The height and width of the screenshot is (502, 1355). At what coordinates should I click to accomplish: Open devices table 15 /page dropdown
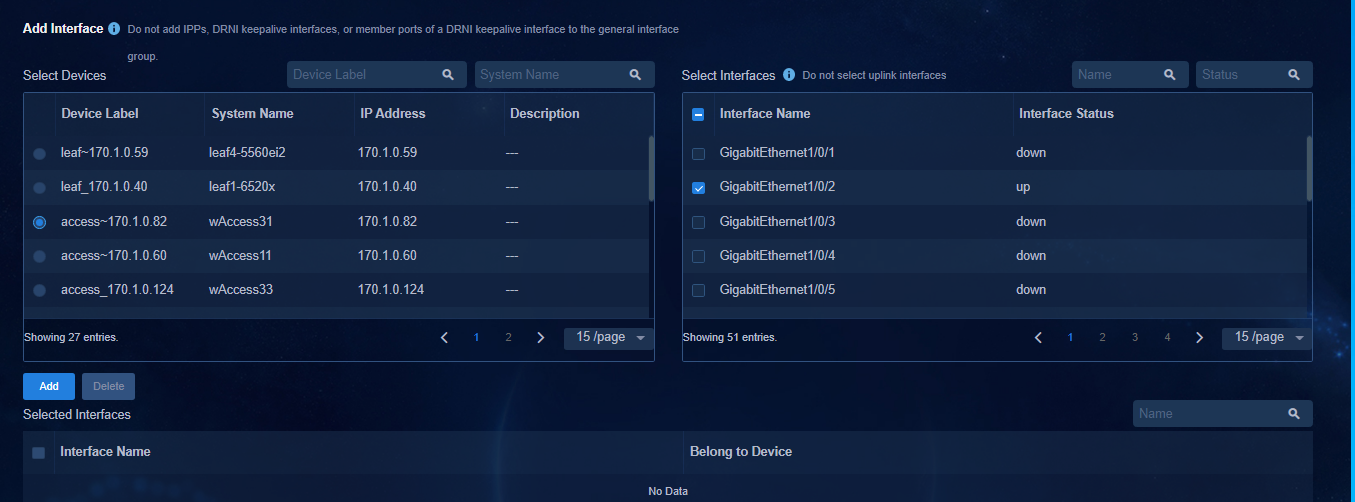click(609, 337)
